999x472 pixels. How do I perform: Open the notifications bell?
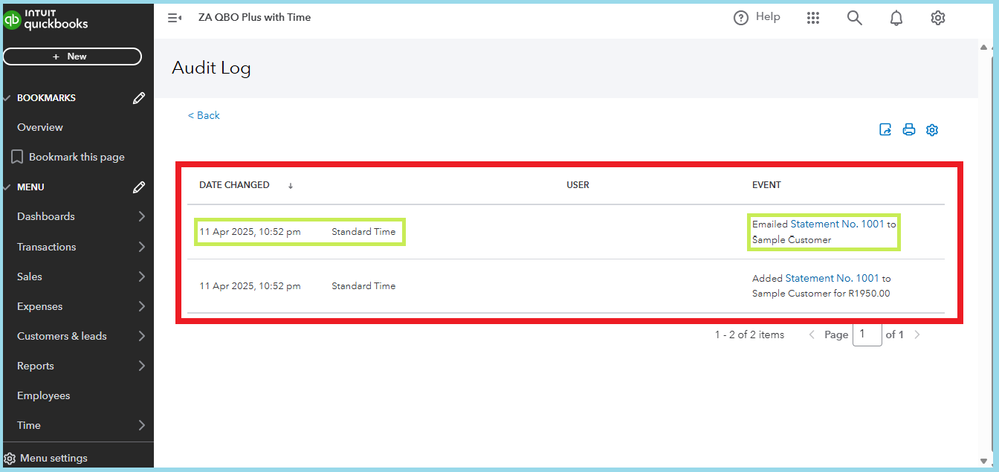pyautogui.click(x=896, y=18)
